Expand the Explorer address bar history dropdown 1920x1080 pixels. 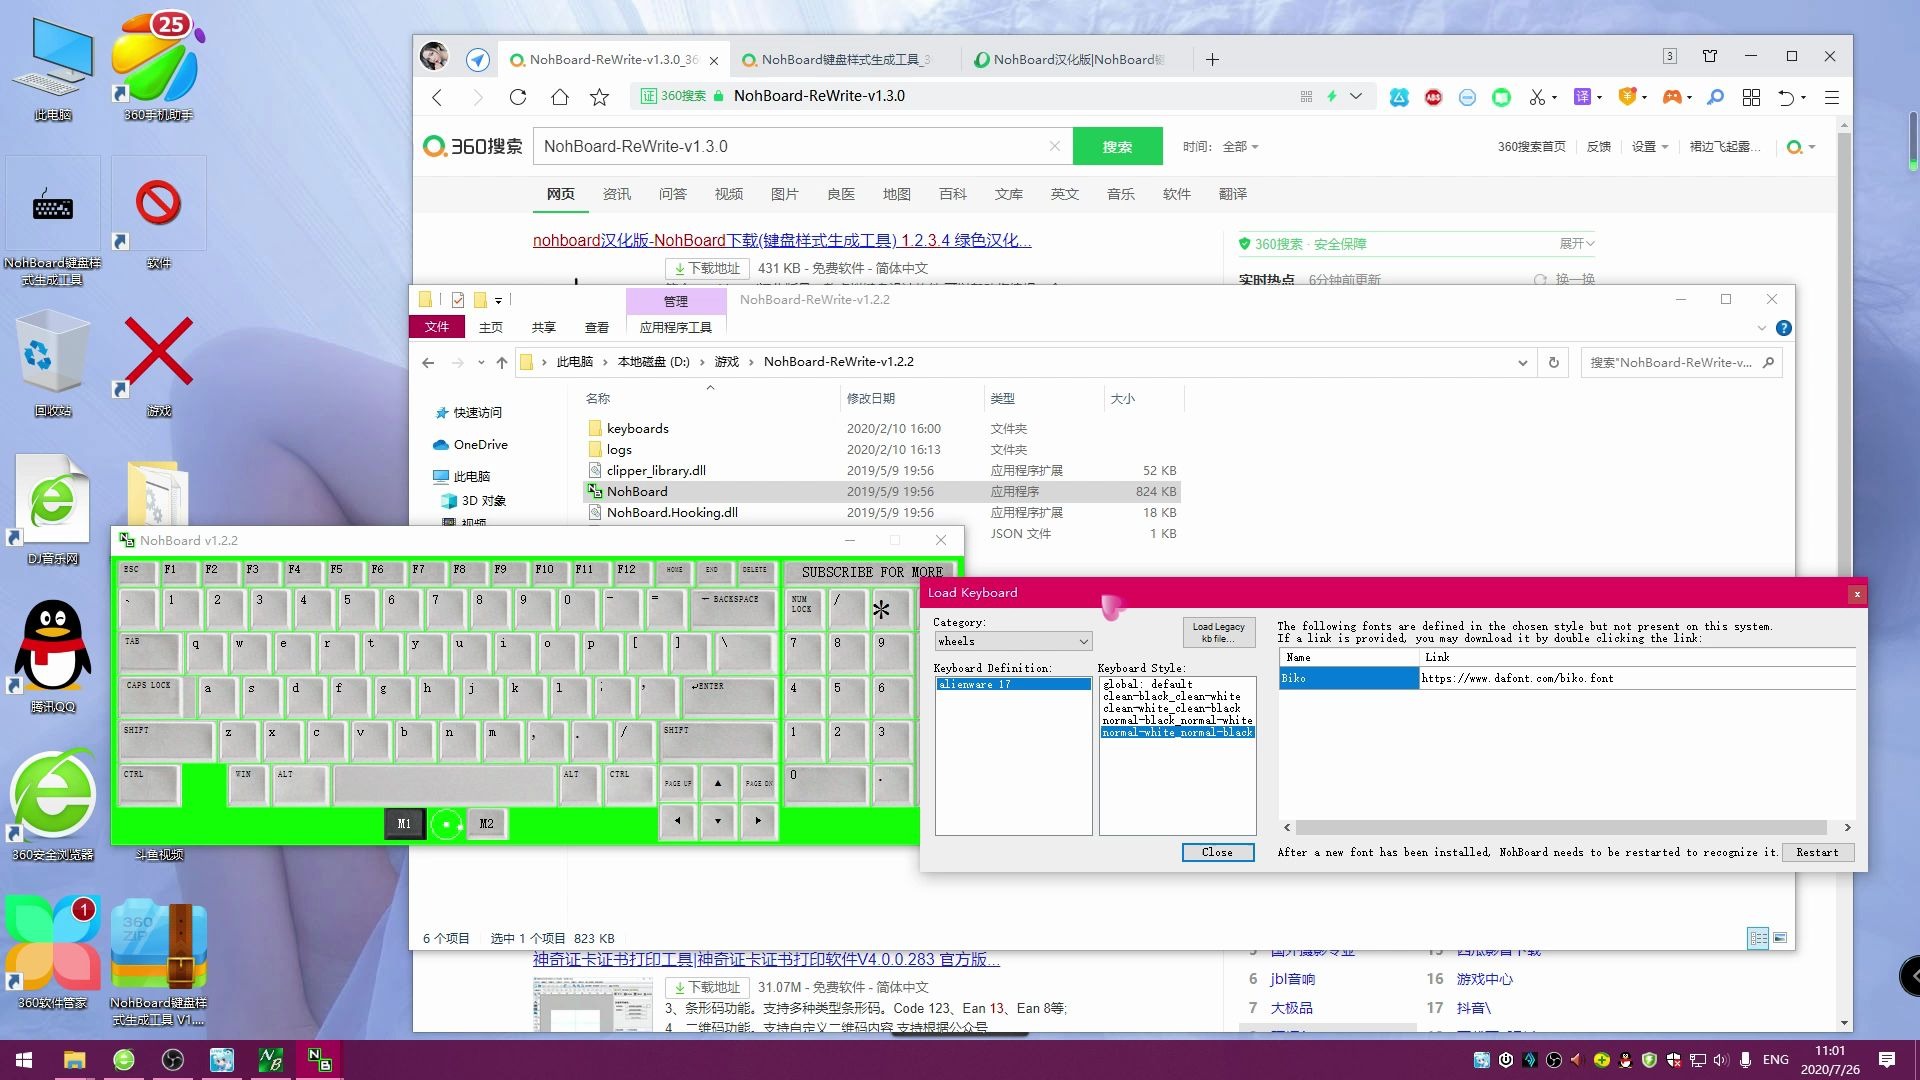pyautogui.click(x=1522, y=362)
